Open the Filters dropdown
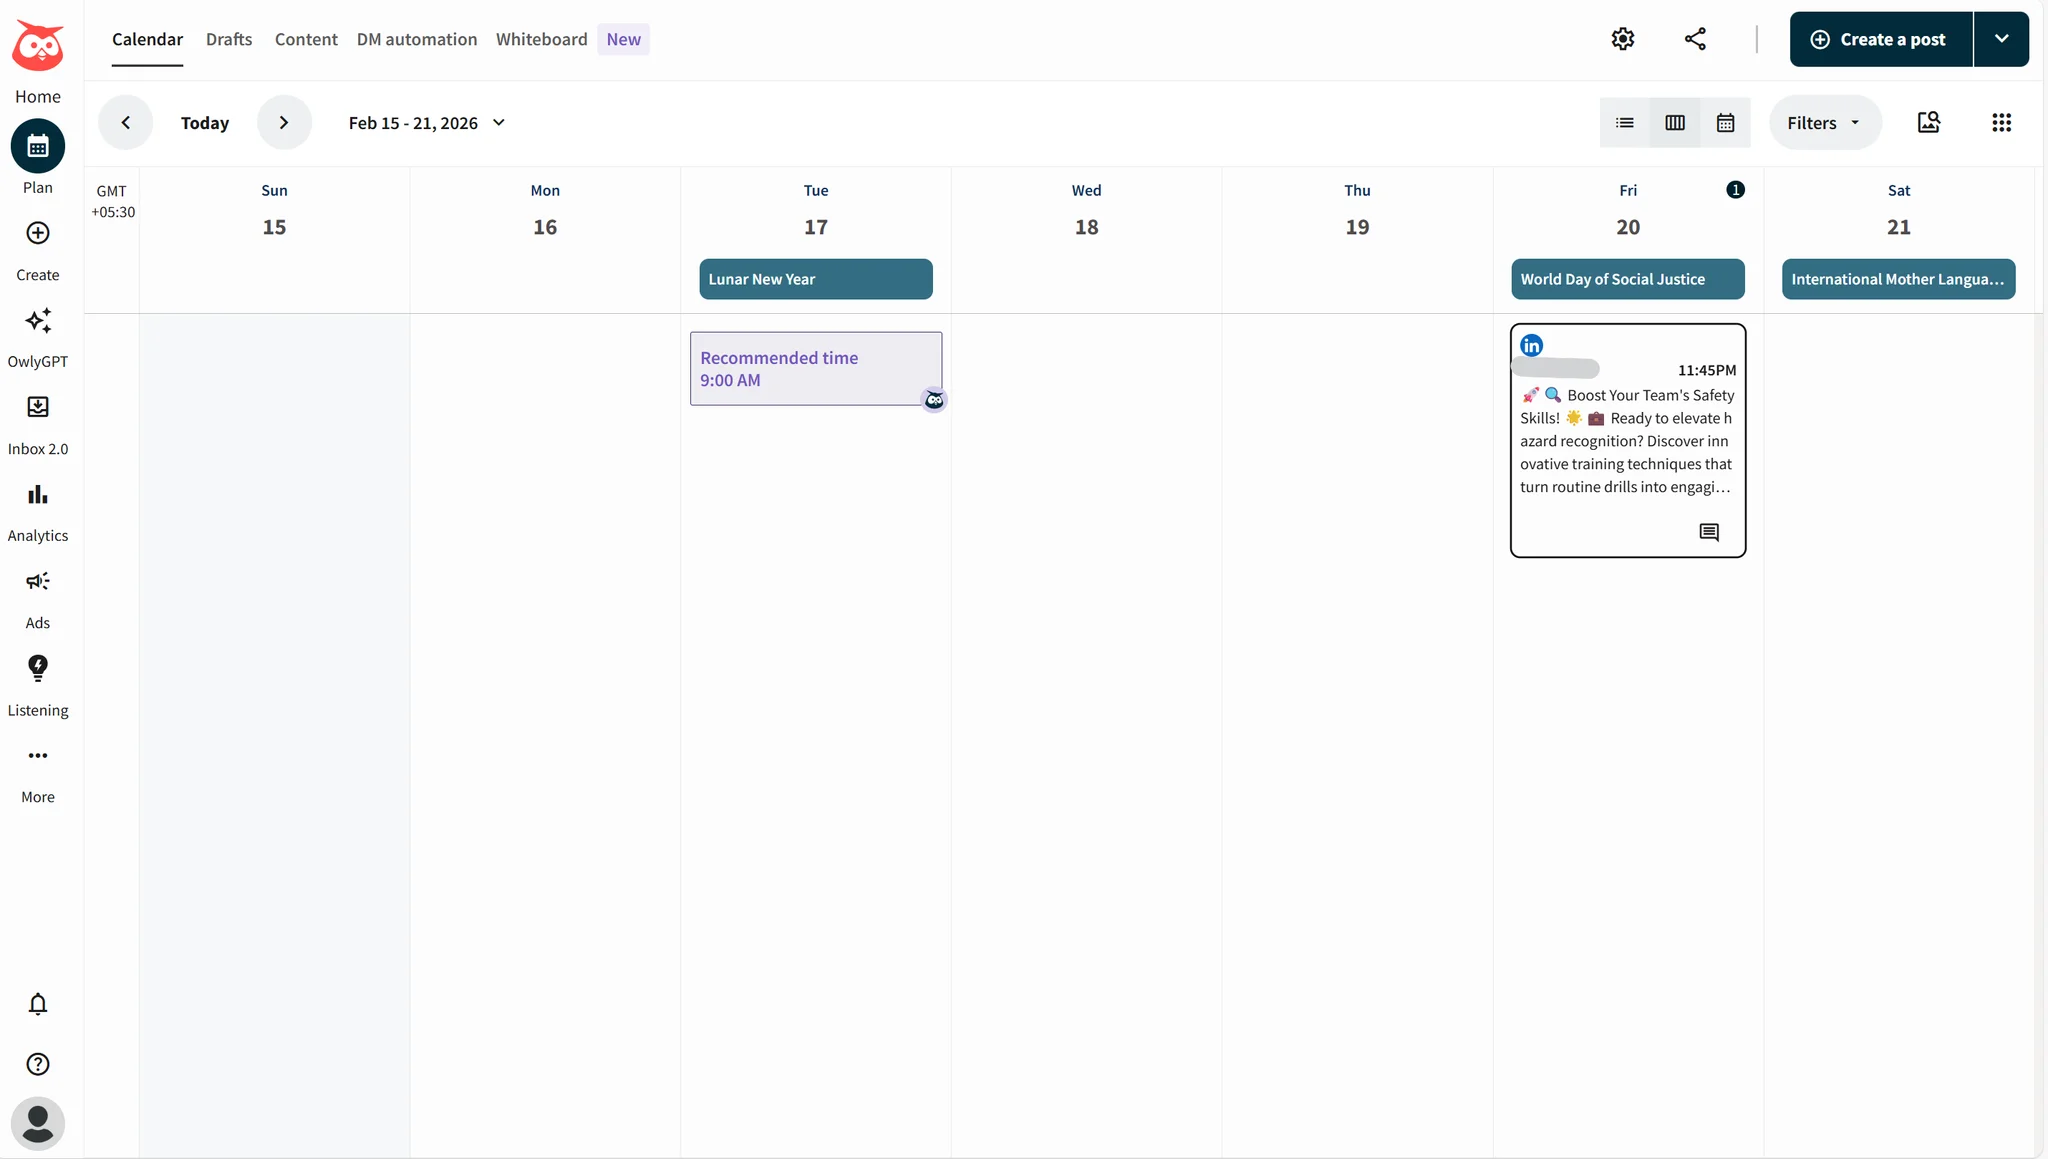The image size is (2048, 1159). [x=1822, y=122]
